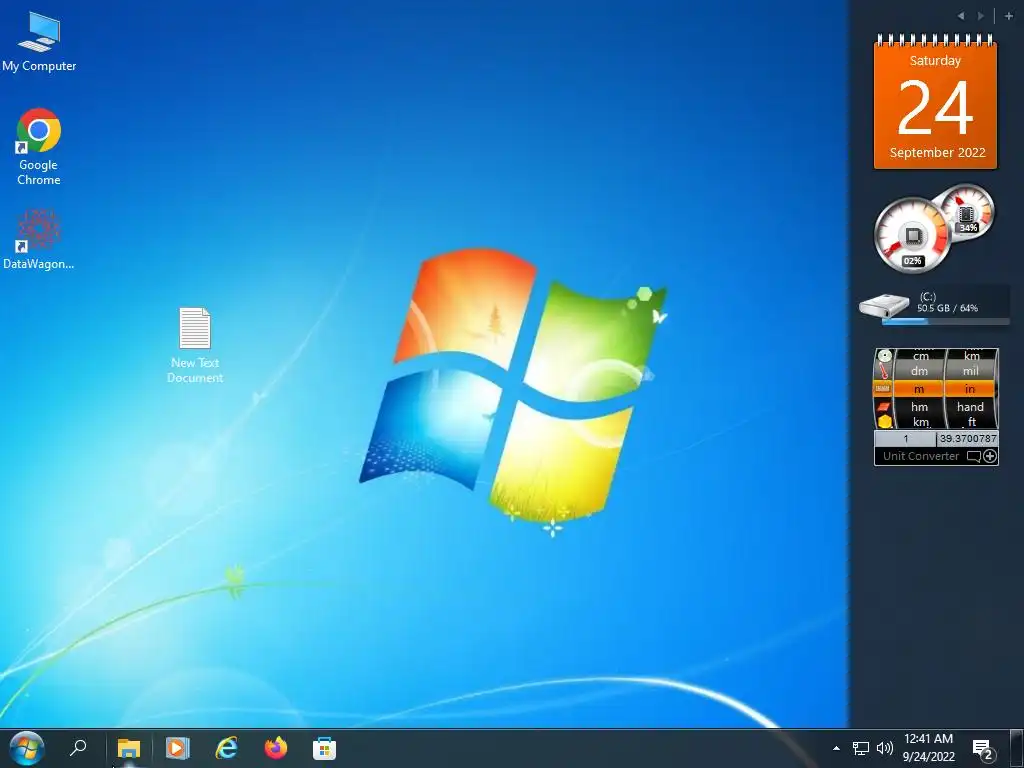
Task: Choose 'mil' in the target unit wheel
Action: pos(970,371)
